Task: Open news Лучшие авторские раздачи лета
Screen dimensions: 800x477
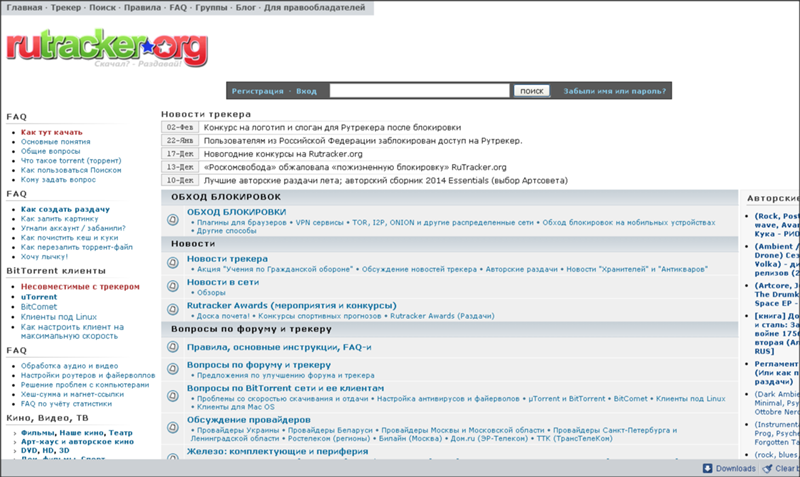Action: click(x=386, y=181)
